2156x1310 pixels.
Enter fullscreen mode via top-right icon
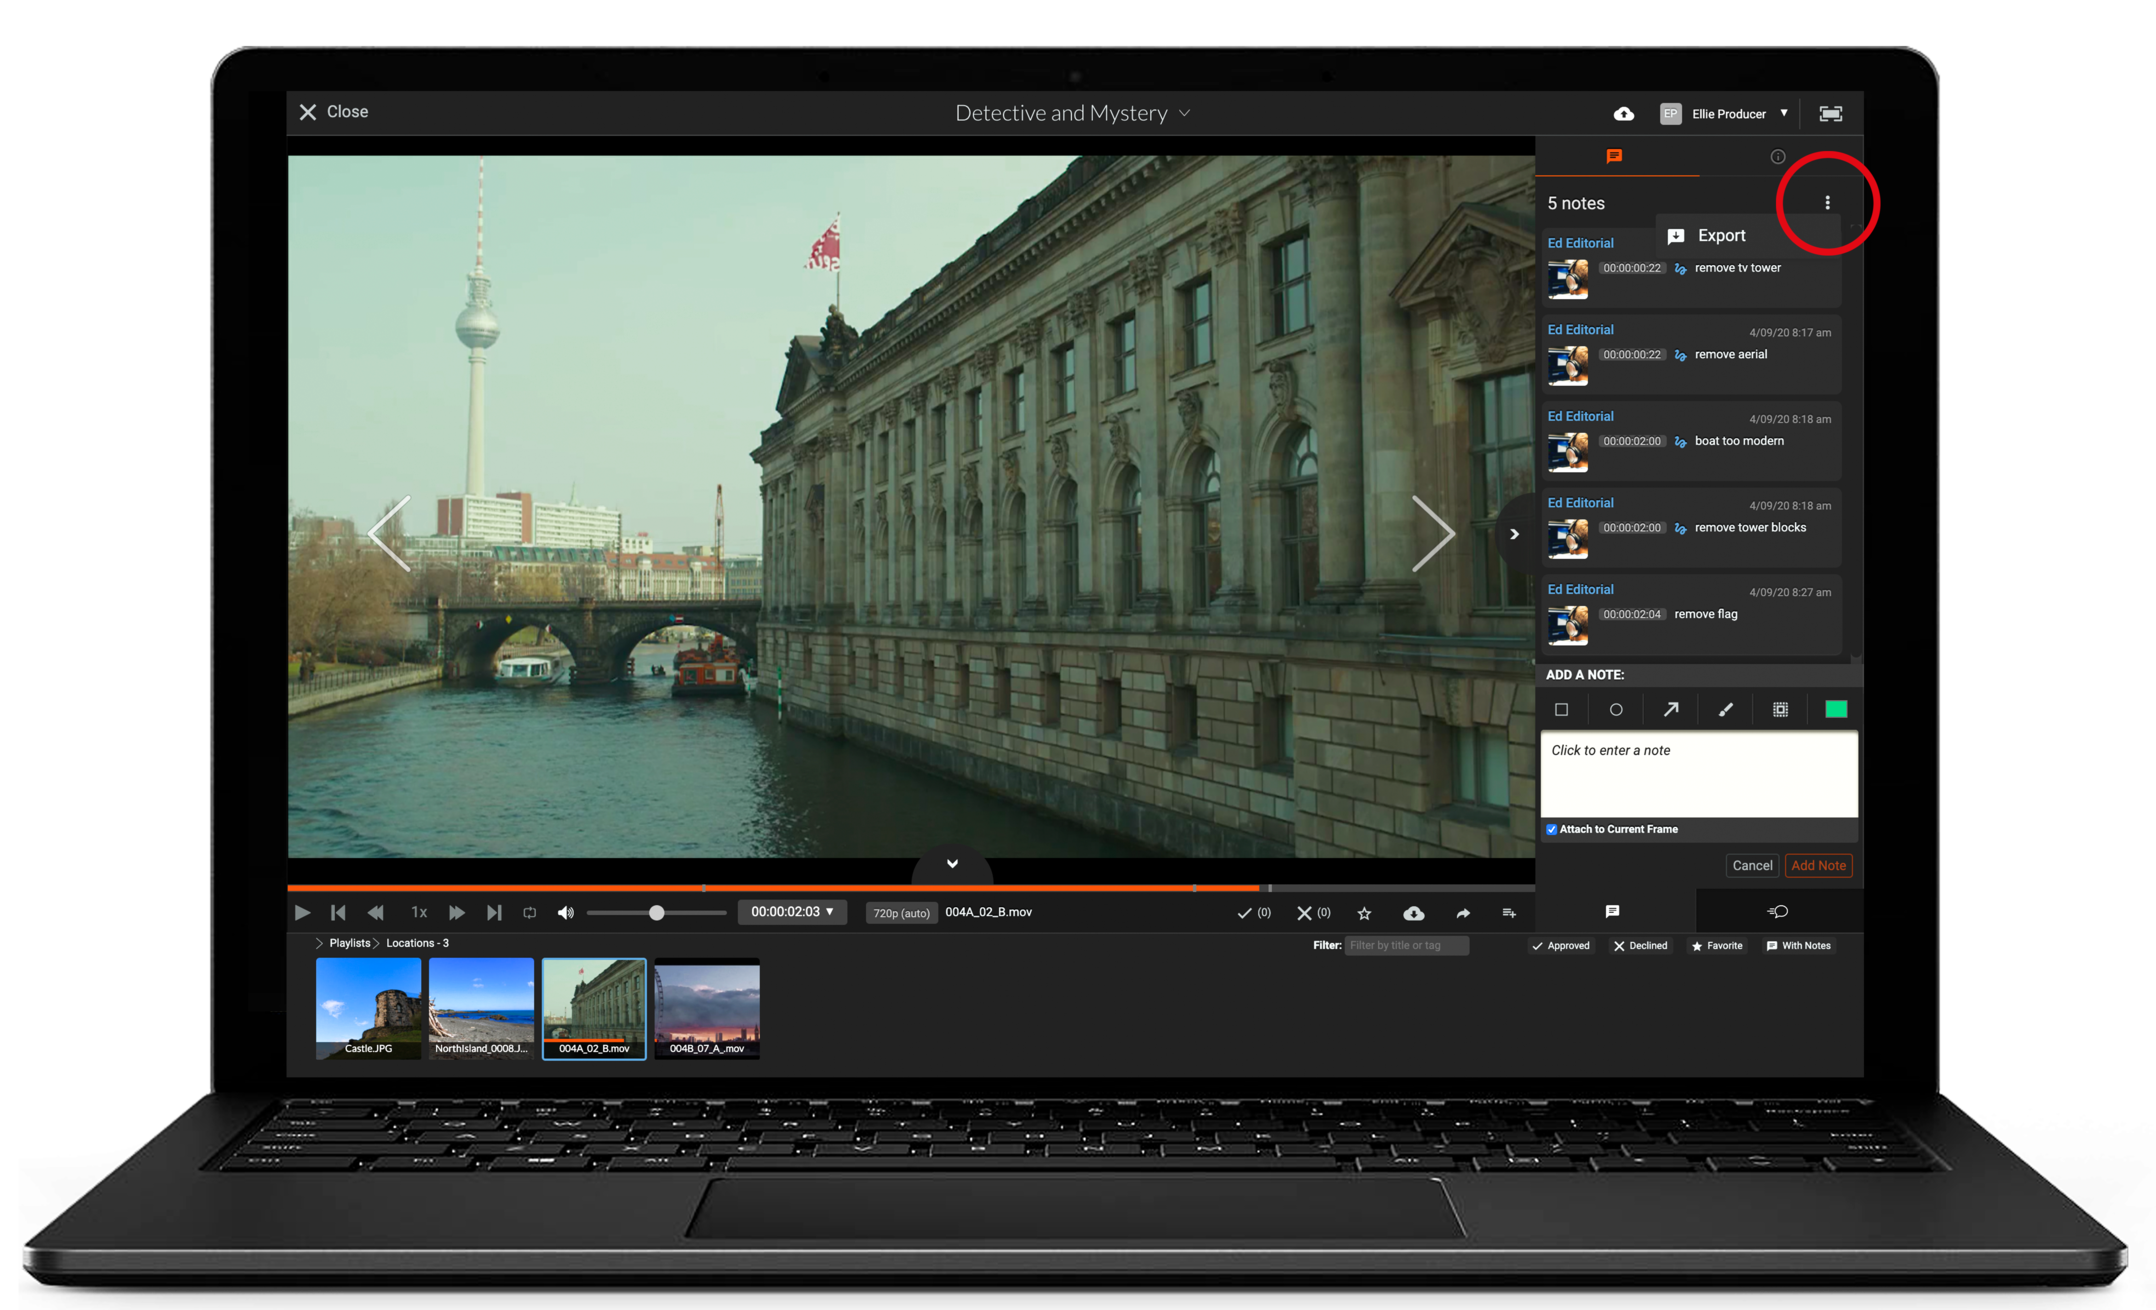click(1830, 114)
